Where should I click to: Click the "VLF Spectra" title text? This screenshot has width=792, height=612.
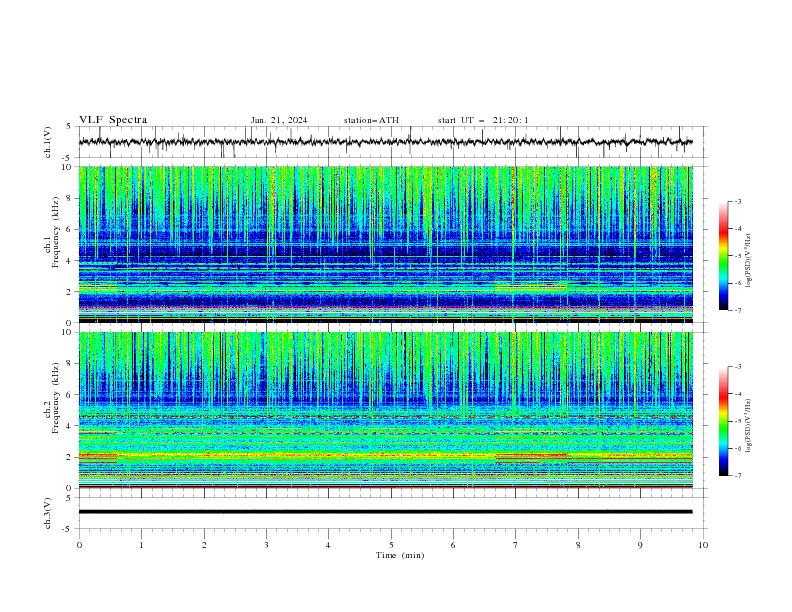(113, 120)
